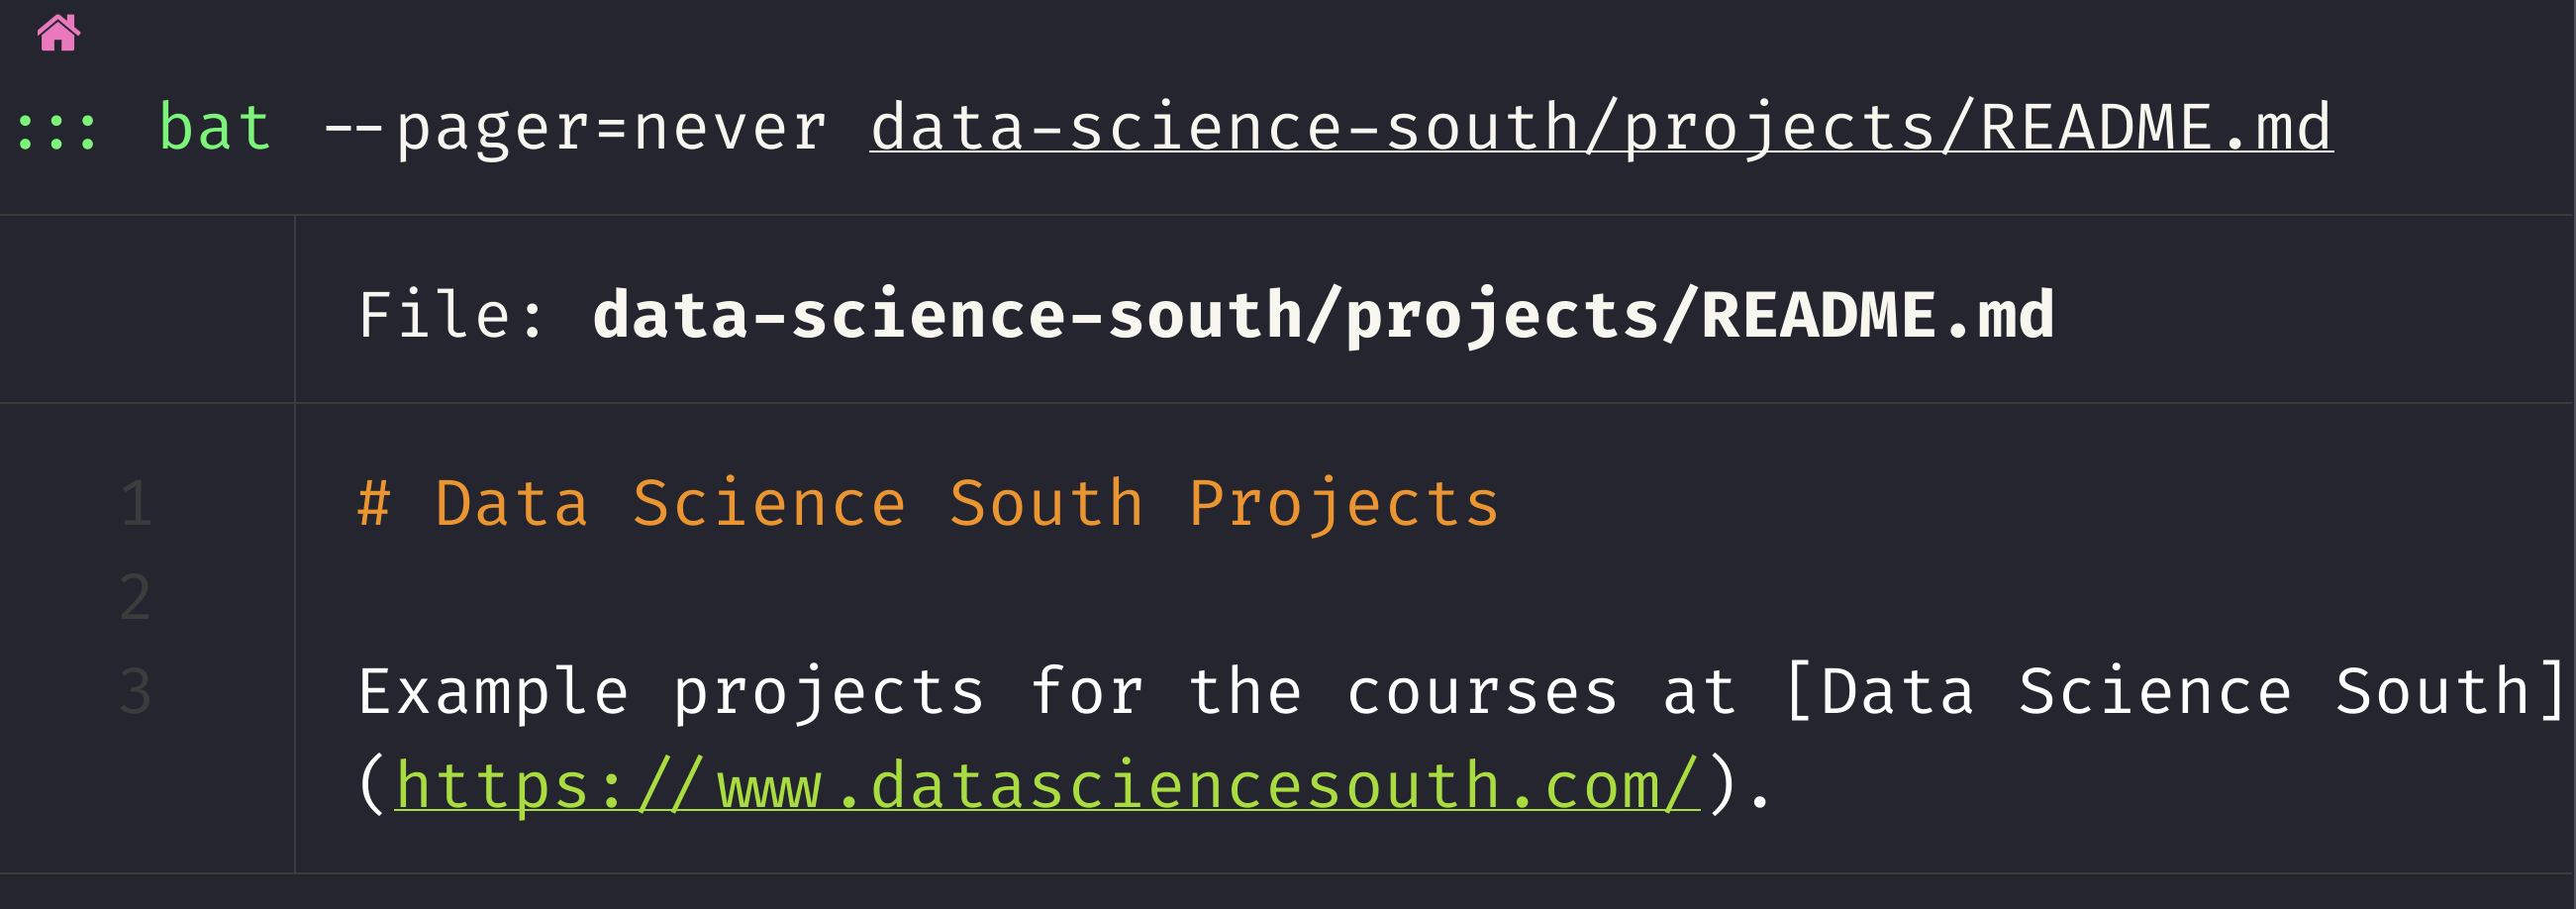Open the datasciencesouth.com URL
The height and width of the screenshot is (909, 2576).
click(1047, 786)
